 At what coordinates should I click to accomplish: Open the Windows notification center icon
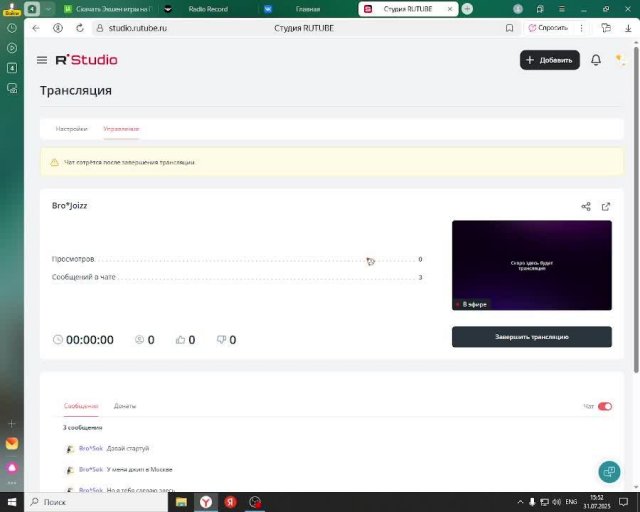623,502
